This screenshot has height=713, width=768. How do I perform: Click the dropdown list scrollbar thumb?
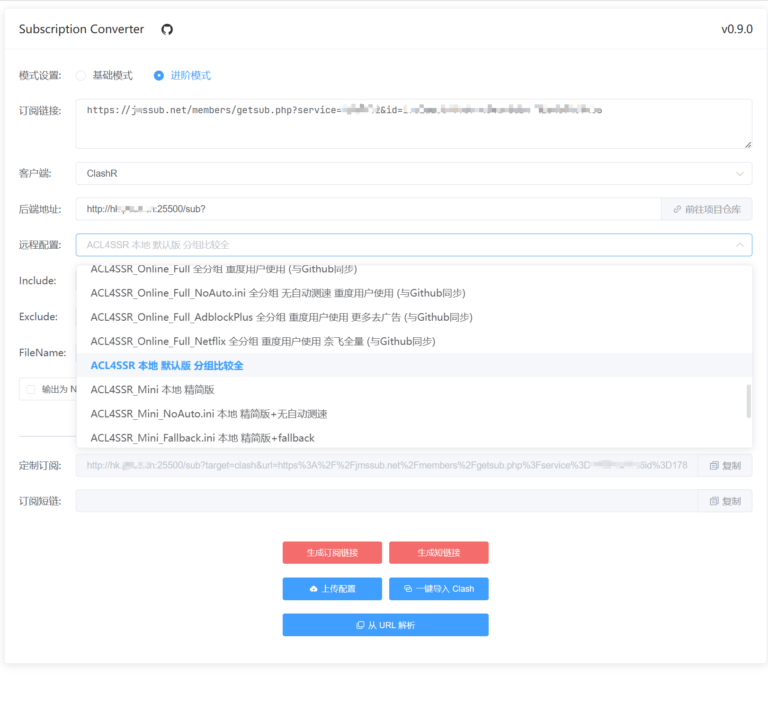(748, 400)
